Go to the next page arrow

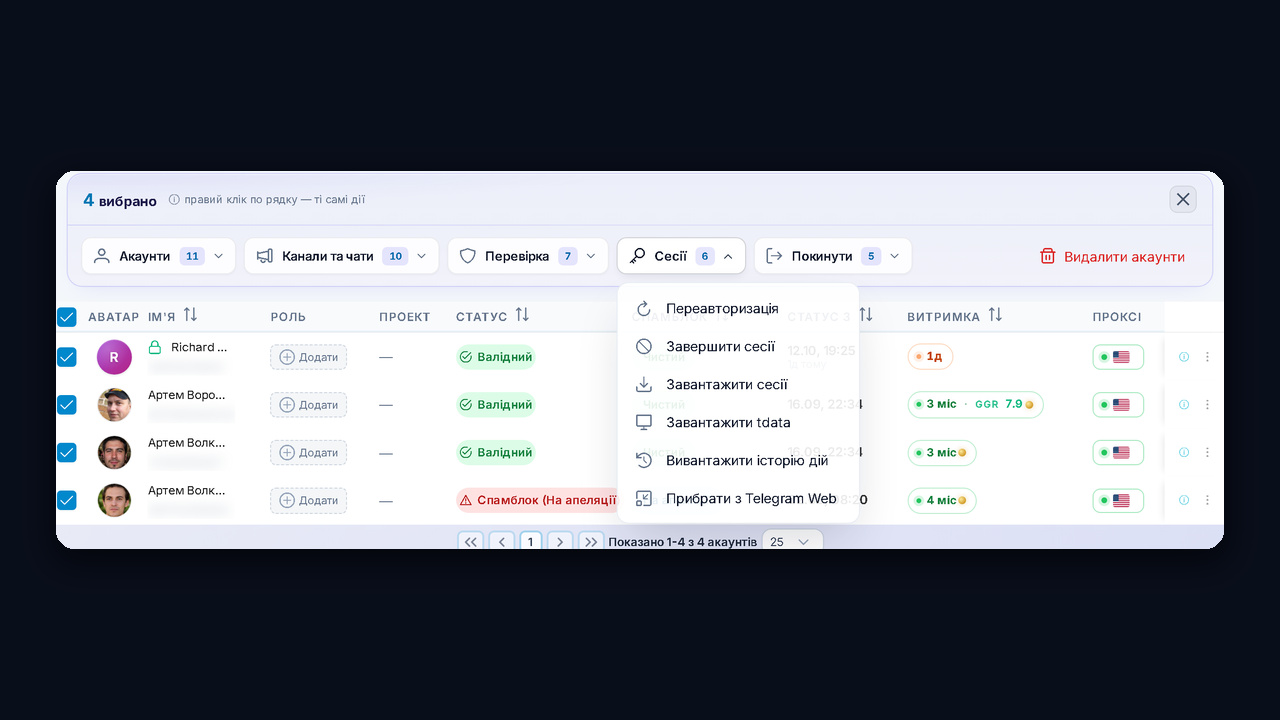560,541
